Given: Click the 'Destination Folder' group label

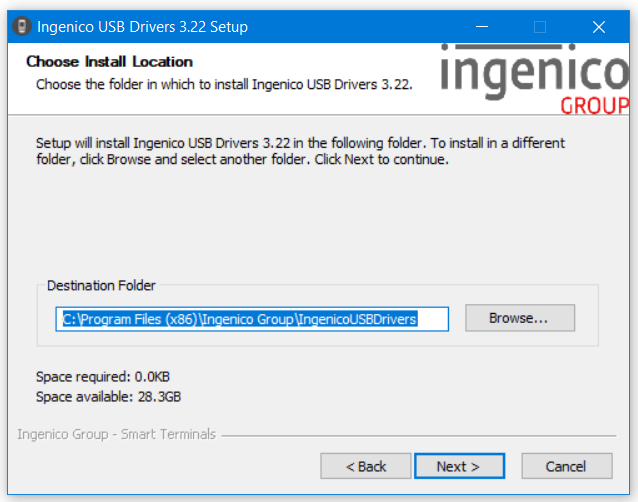Looking at the screenshot, I should [101, 286].
